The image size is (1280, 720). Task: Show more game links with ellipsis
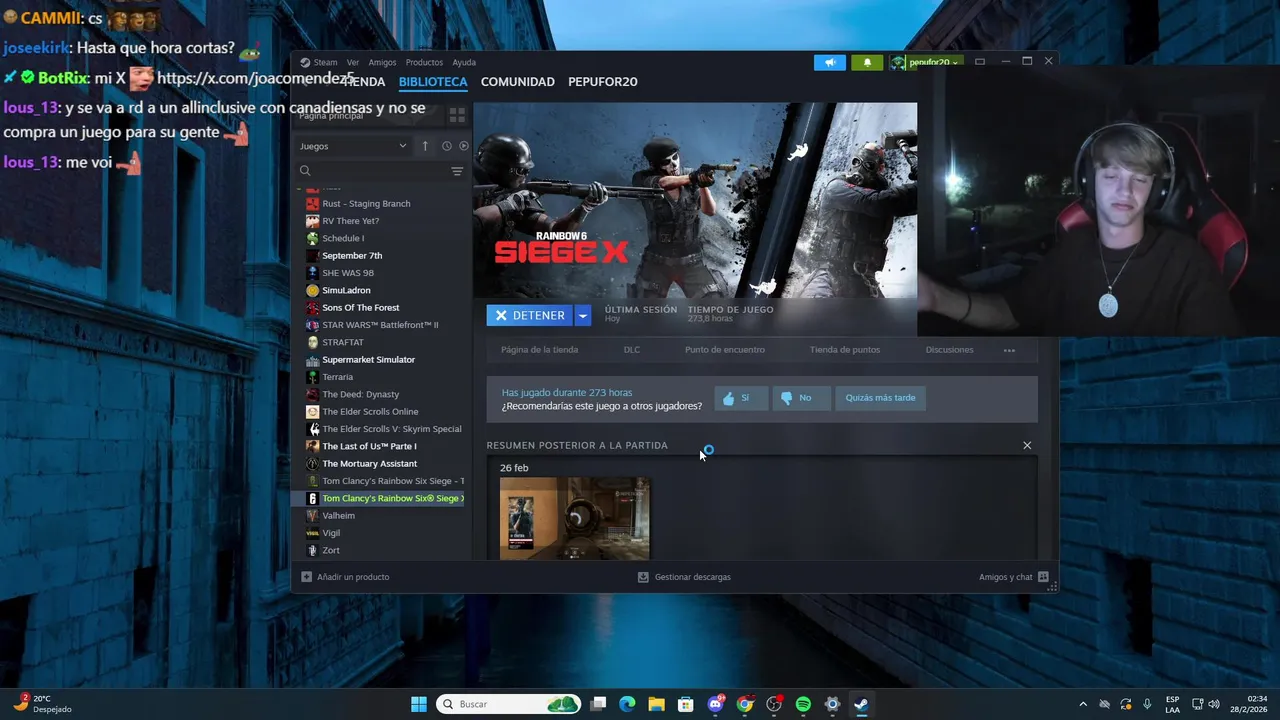click(x=1009, y=350)
